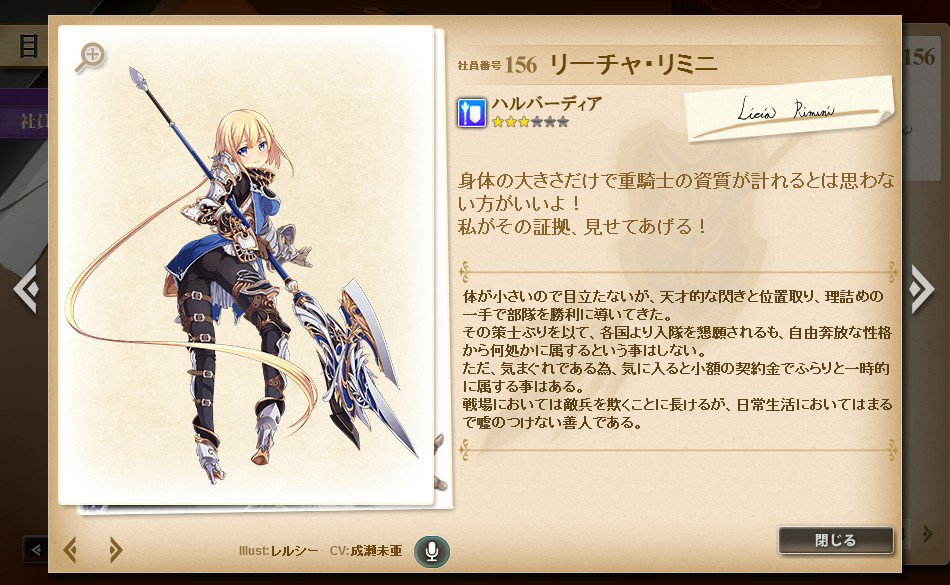
Task: Click the dark back arrow behind the dialog
Action: 35,550
